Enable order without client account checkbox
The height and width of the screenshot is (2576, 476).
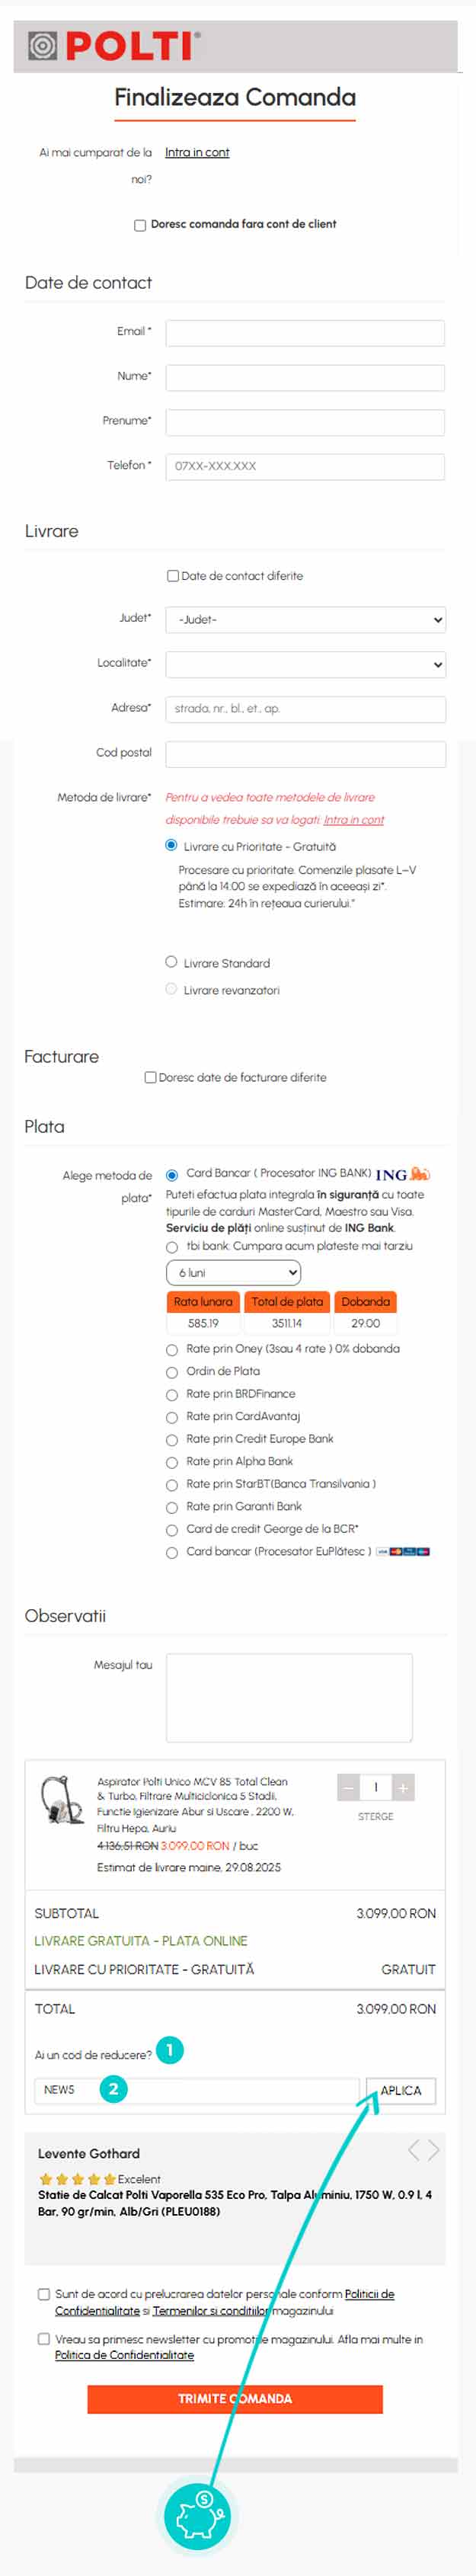tap(140, 225)
